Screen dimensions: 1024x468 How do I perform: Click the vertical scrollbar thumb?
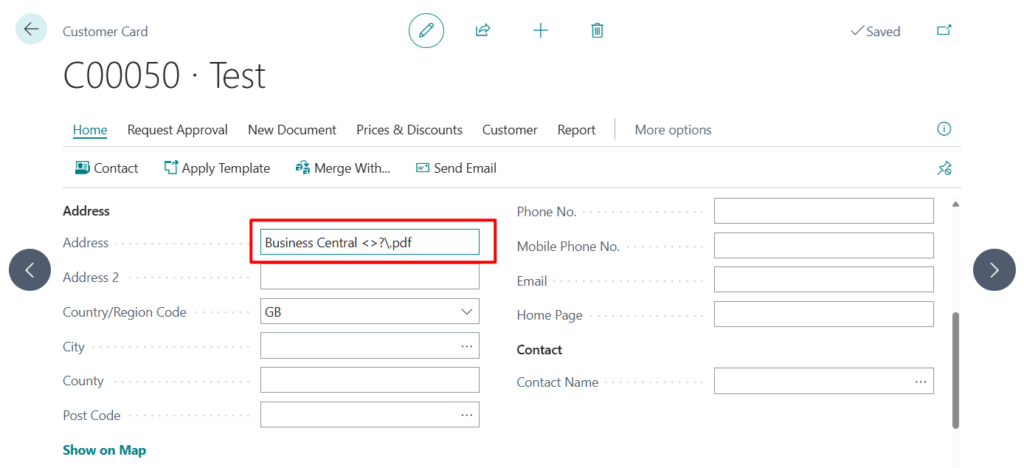click(955, 368)
